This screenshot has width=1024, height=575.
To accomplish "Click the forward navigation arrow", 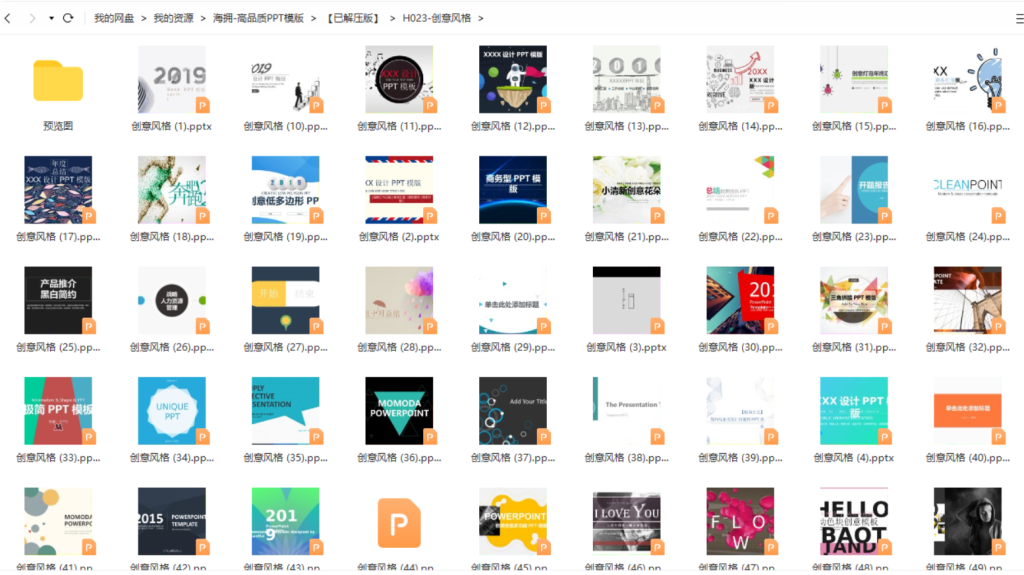I will pyautogui.click(x=31, y=18).
